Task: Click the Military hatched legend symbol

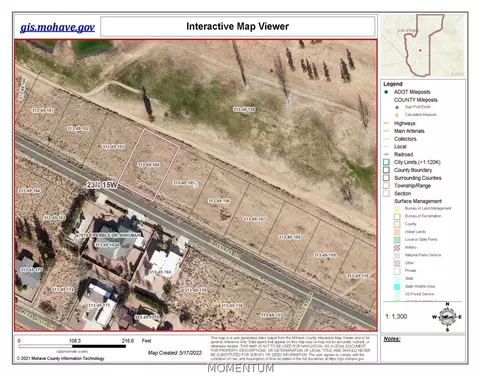Action: point(397,247)
